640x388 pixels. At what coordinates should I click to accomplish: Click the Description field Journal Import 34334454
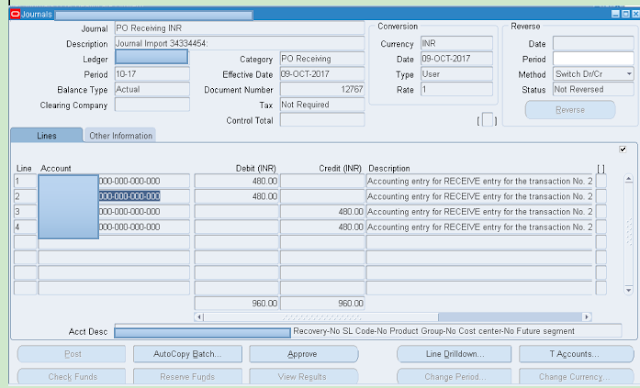pyautogui.click(x=240, y=43)
